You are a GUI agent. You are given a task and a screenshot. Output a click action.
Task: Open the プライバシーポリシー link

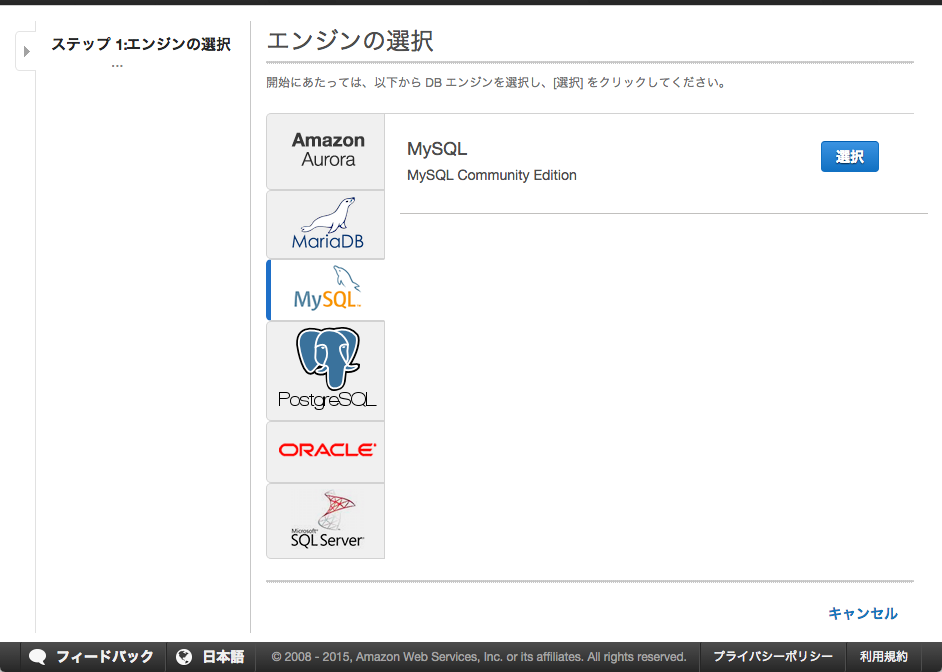click(773, 656)
